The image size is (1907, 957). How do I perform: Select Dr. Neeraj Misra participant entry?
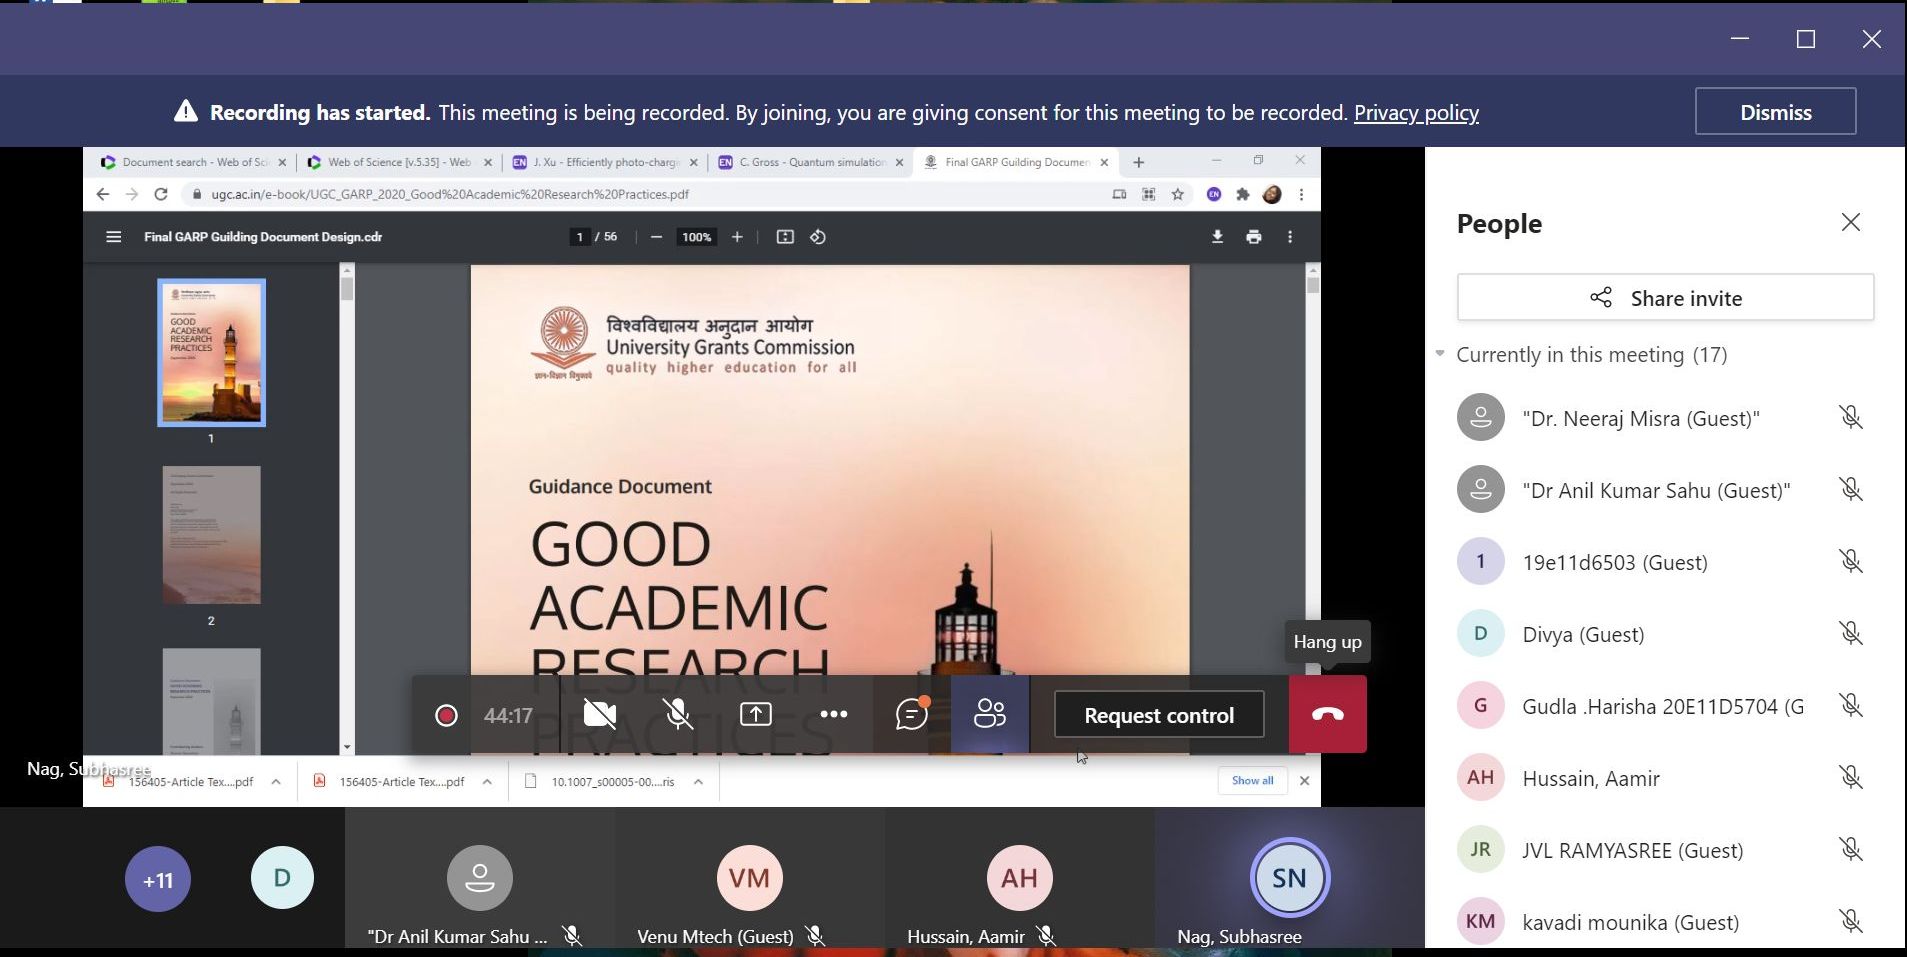pyautogui.click(x=1640, y=418)
